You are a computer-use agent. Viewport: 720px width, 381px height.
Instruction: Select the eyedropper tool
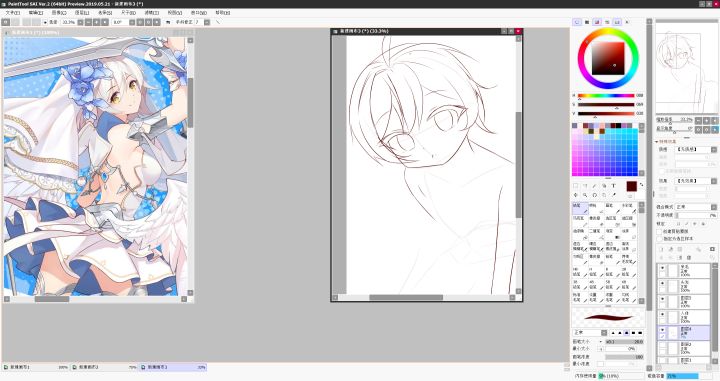[614, 195]
